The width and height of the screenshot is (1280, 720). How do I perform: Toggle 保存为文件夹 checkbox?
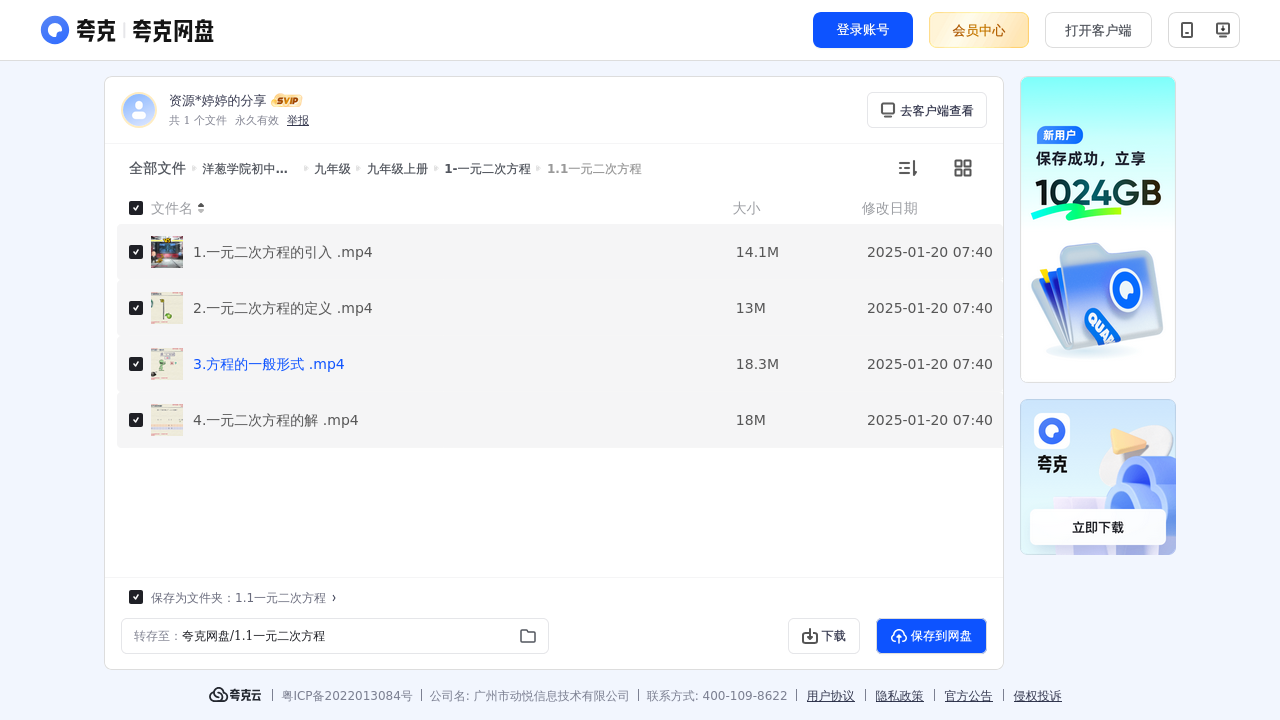136,597
